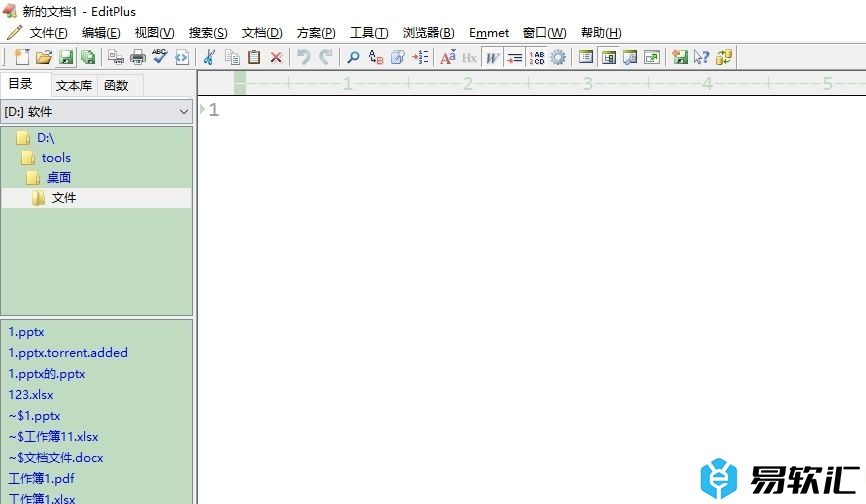Activate context help cursor icon

tap(701, 57)
